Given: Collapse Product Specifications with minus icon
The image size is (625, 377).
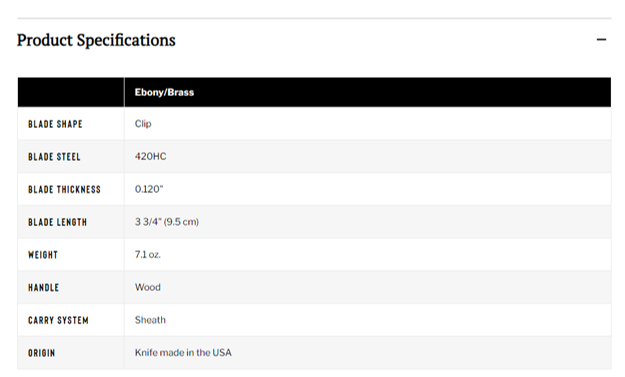Looking at the screenshot, I should [601, 39].
